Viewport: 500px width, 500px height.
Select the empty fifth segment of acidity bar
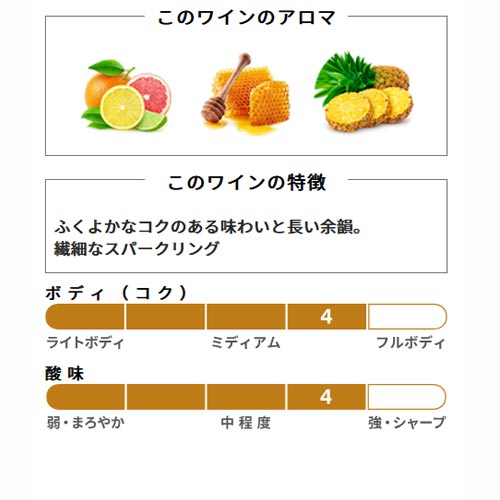click(x=407, y=397)
